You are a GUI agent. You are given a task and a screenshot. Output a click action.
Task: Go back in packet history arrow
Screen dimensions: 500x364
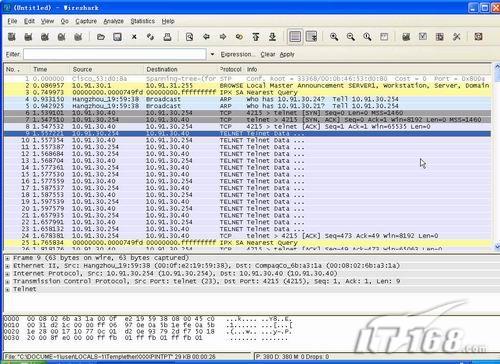(206, 37)
